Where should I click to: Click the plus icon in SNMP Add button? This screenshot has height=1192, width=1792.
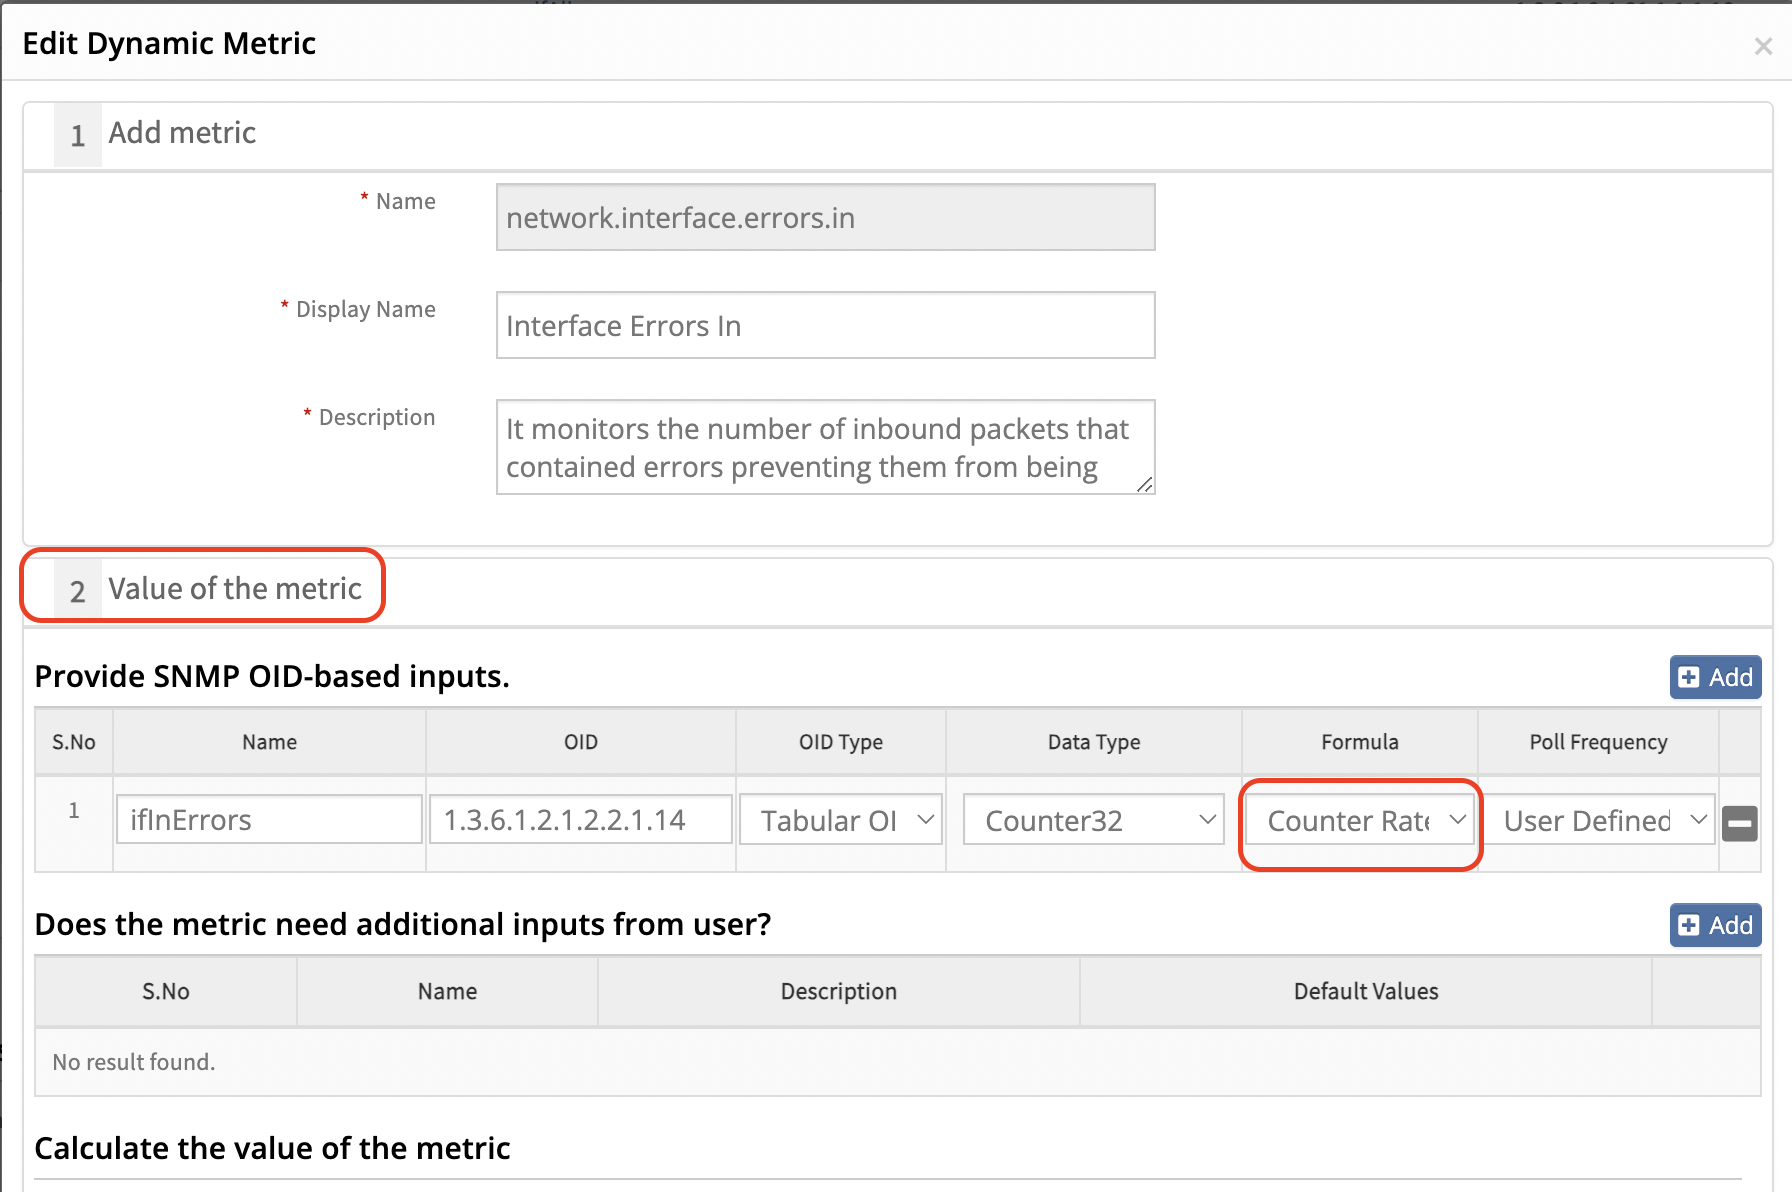(1689, 677)
